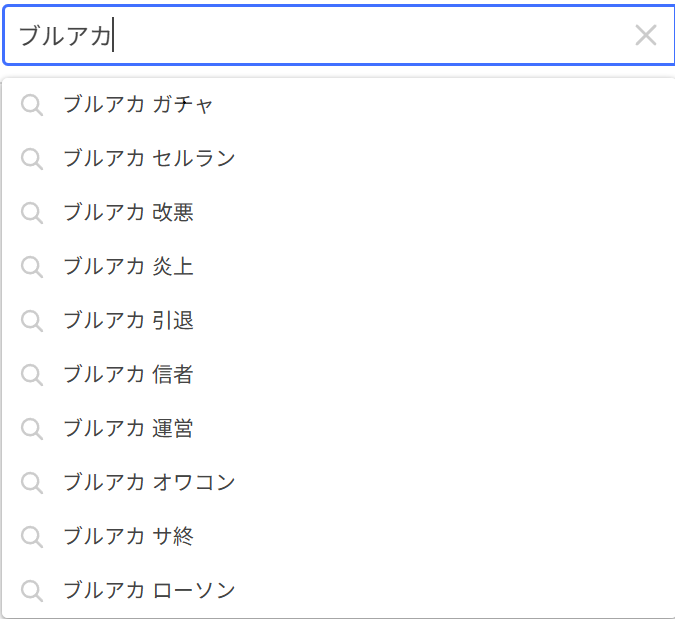The height and width of the screenshot is (619, 675).
Task: Select the suggestion ブルアカ サ終
Action: [338, 537]
